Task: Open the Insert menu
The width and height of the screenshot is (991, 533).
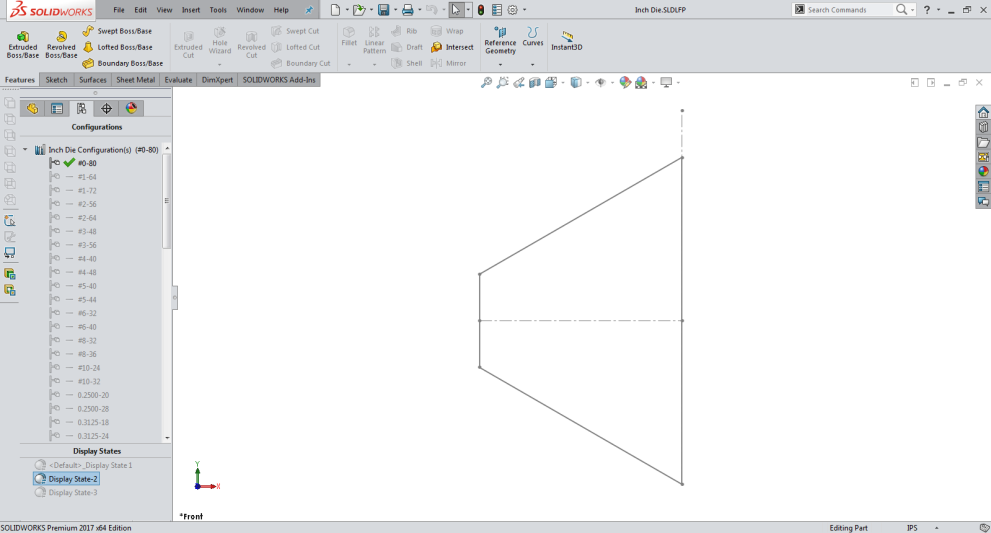Action: pos(191,10)
